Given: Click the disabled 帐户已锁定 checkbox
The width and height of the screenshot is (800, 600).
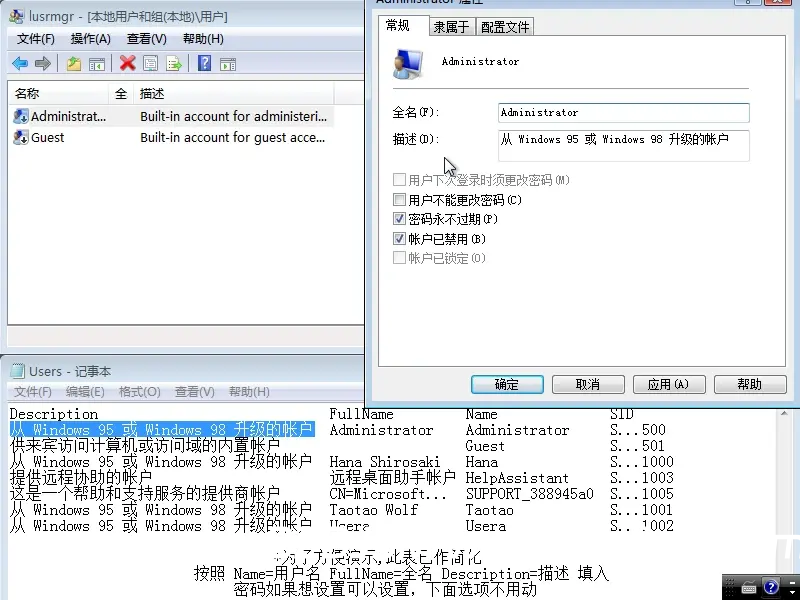Looking at the screenshot, I should [399, 258].
